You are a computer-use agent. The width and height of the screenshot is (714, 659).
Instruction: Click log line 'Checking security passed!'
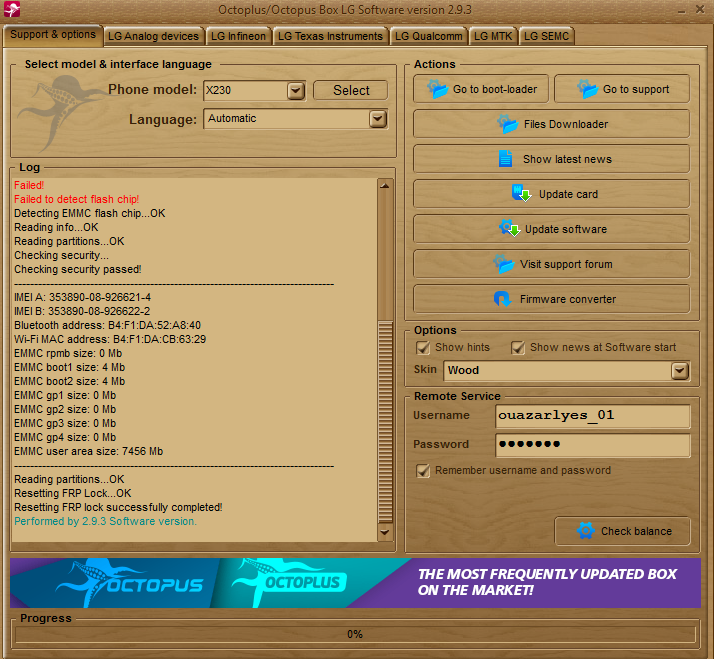pos(78,269)
